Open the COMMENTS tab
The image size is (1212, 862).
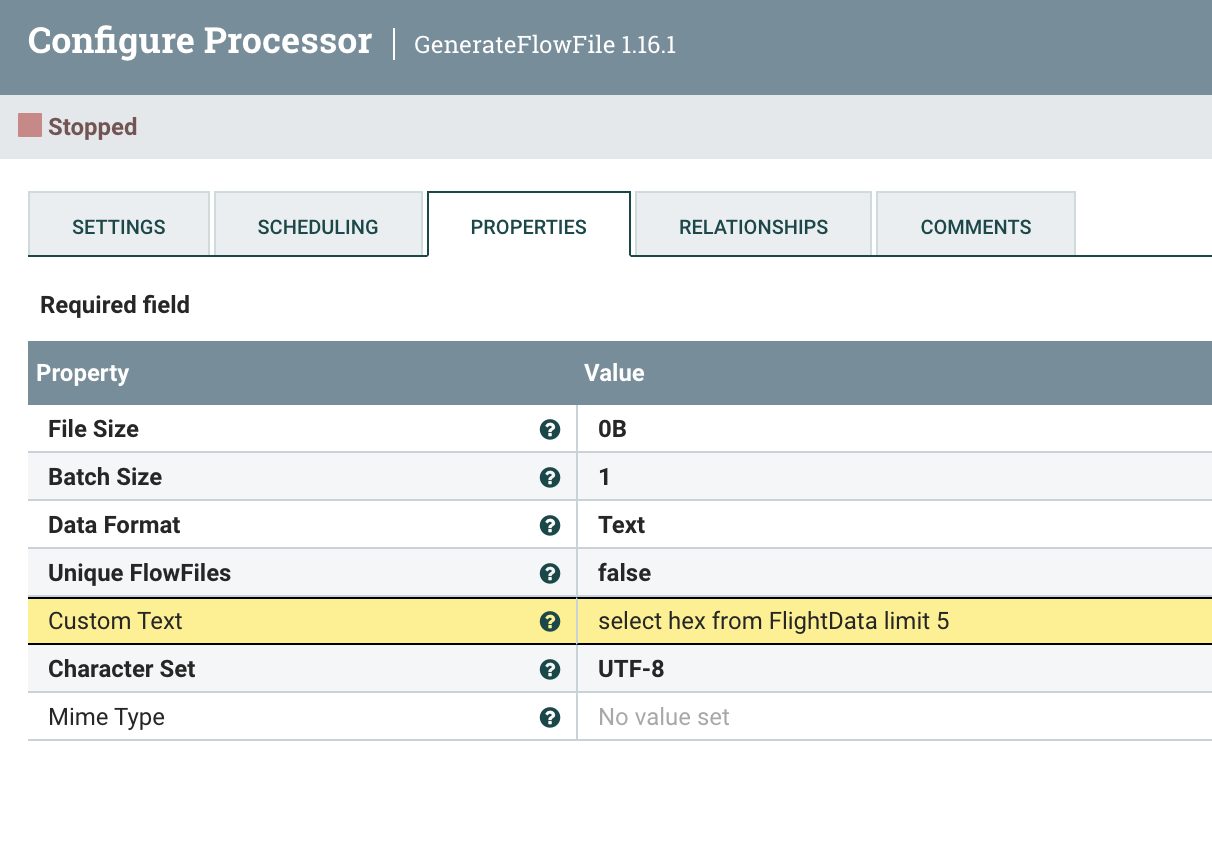pyautogui.click(x=975, y=227)
